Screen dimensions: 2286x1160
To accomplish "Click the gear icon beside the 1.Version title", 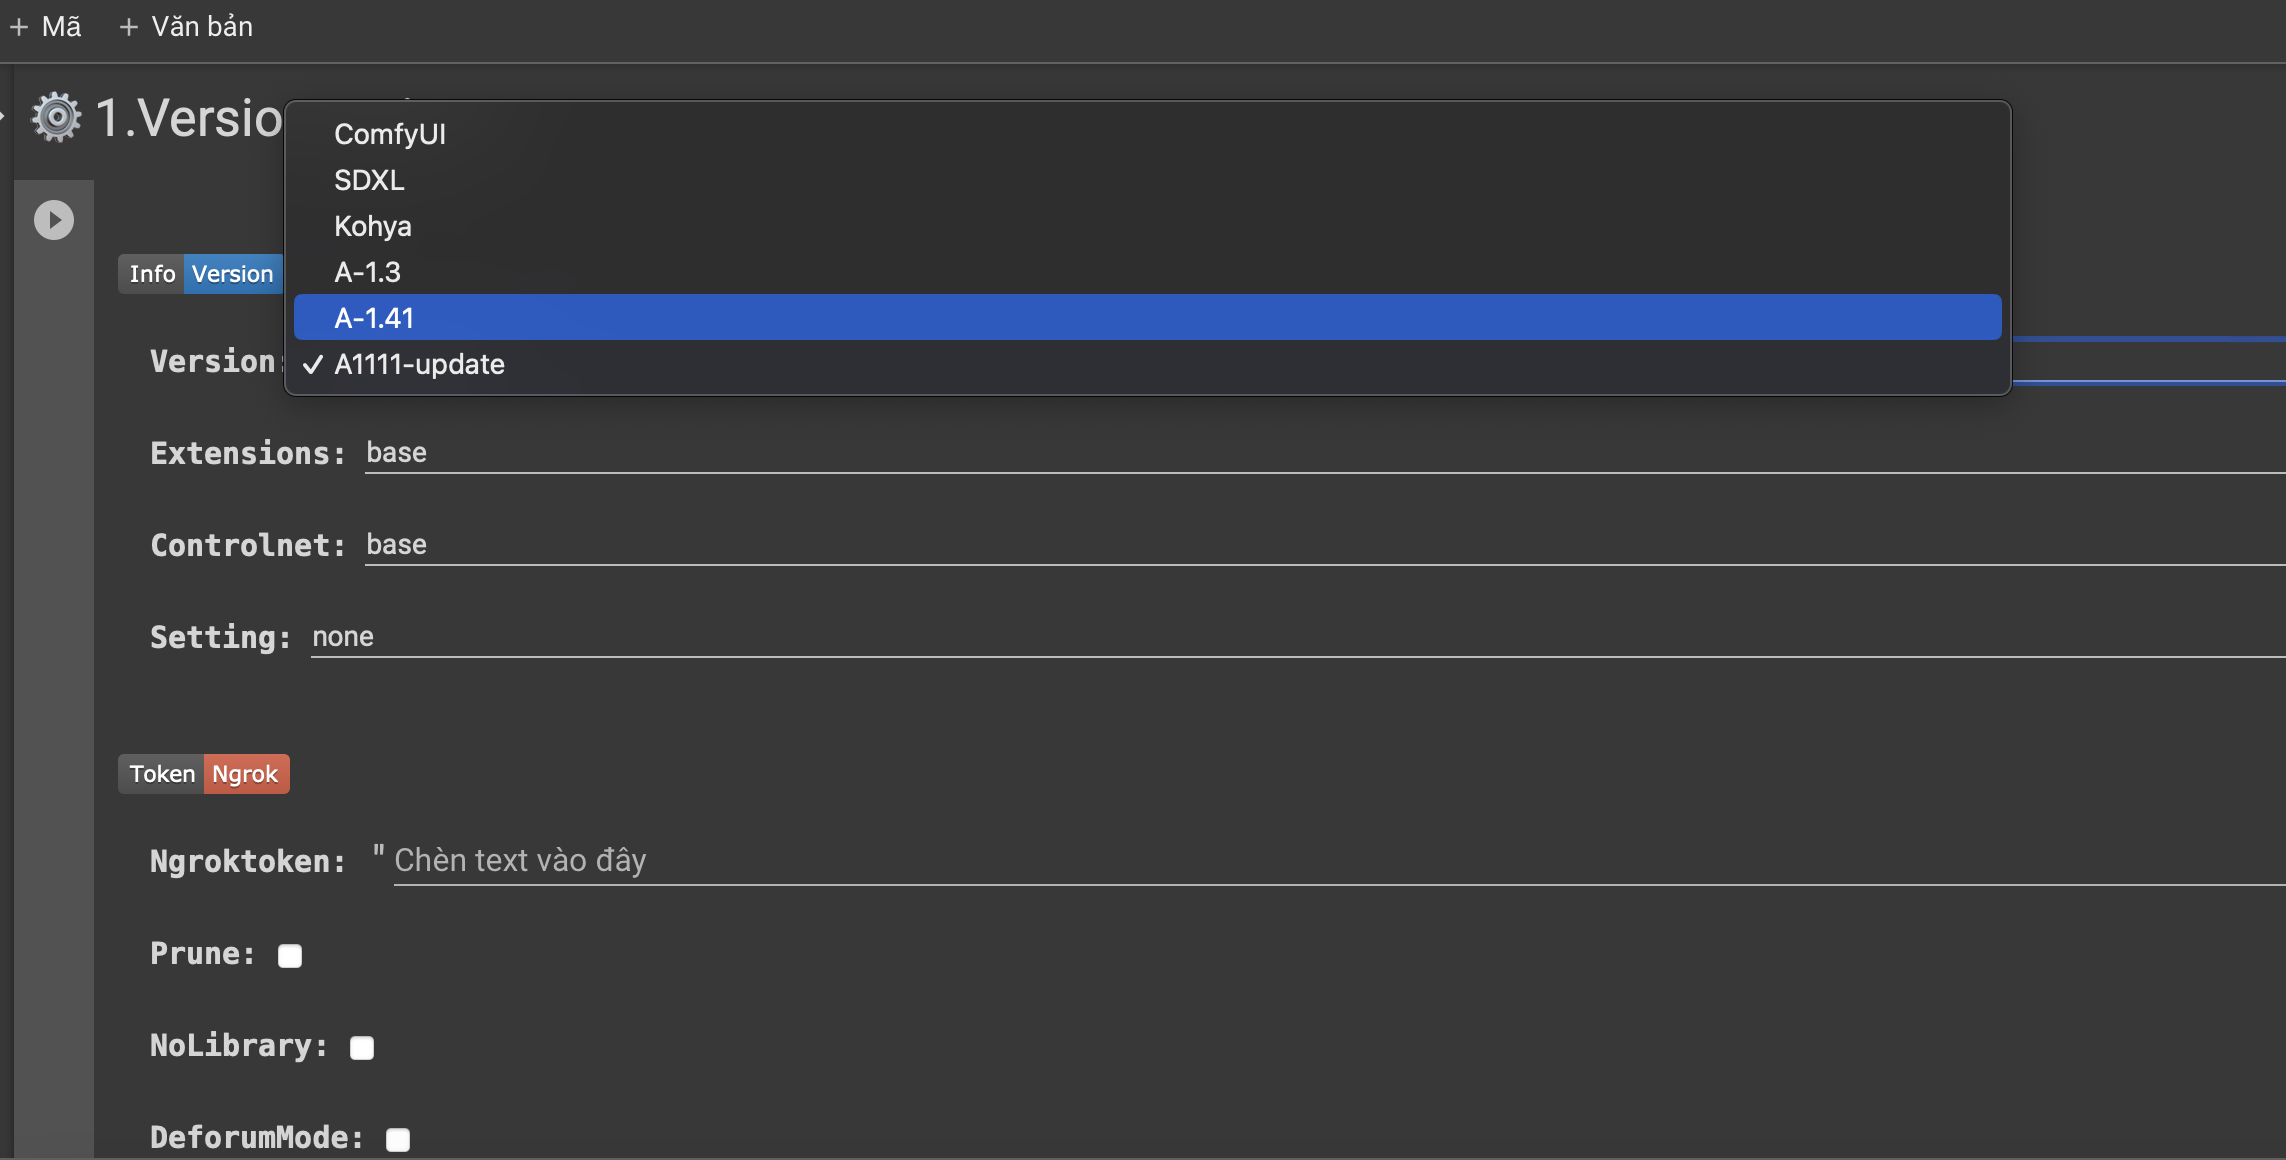I will (56, 118).
